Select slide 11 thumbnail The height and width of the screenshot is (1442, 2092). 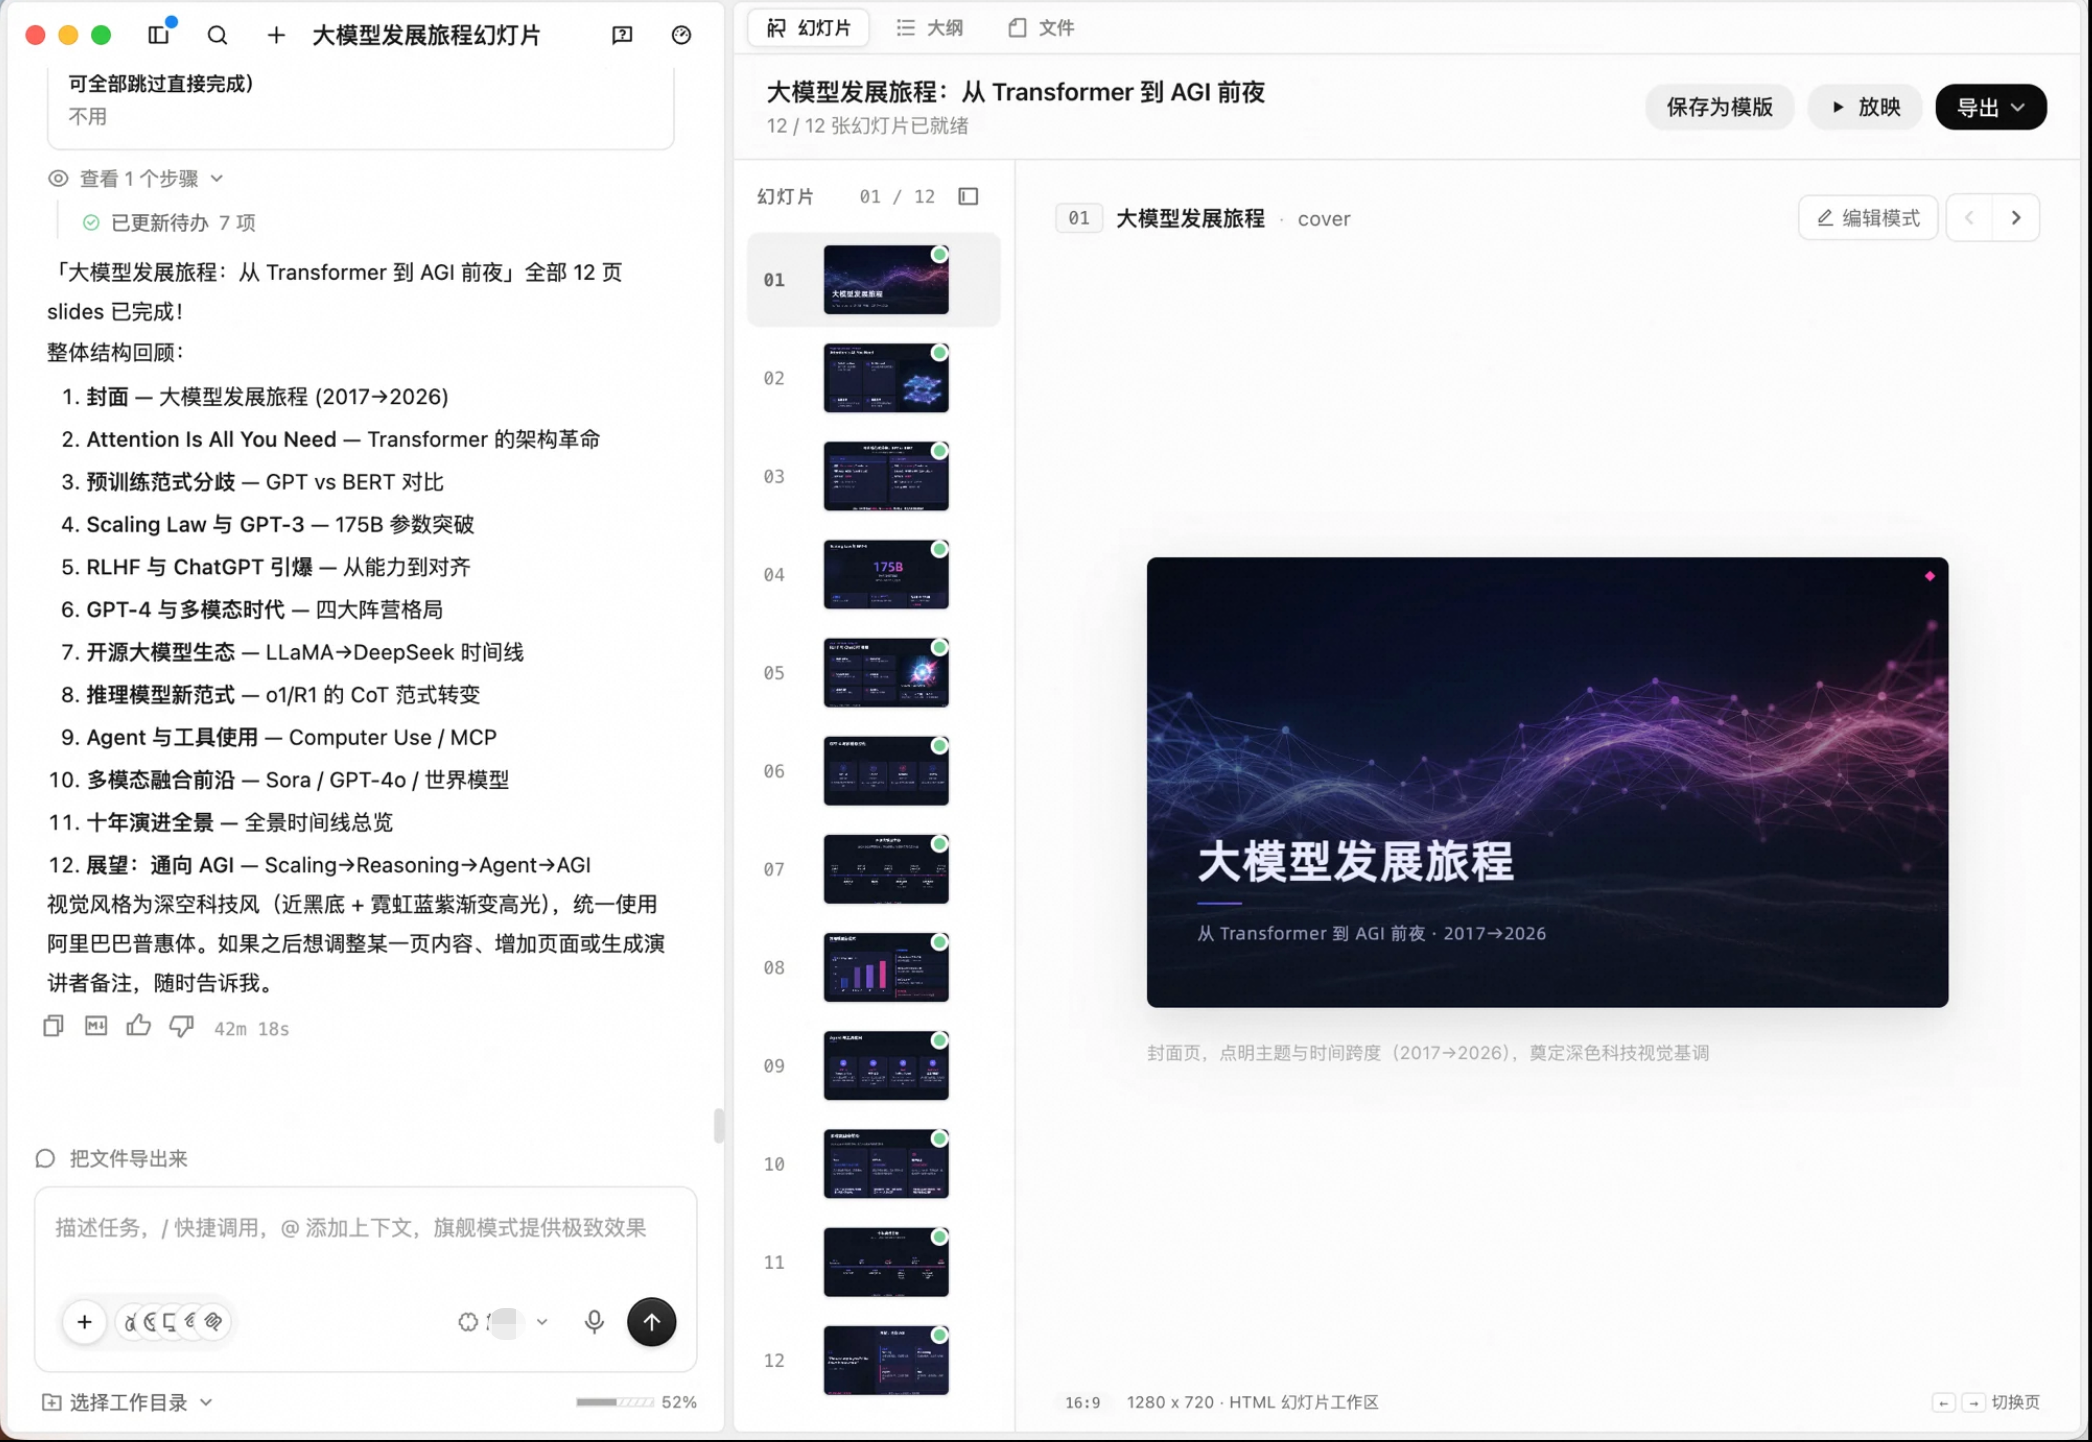(x=886, y=1262)
